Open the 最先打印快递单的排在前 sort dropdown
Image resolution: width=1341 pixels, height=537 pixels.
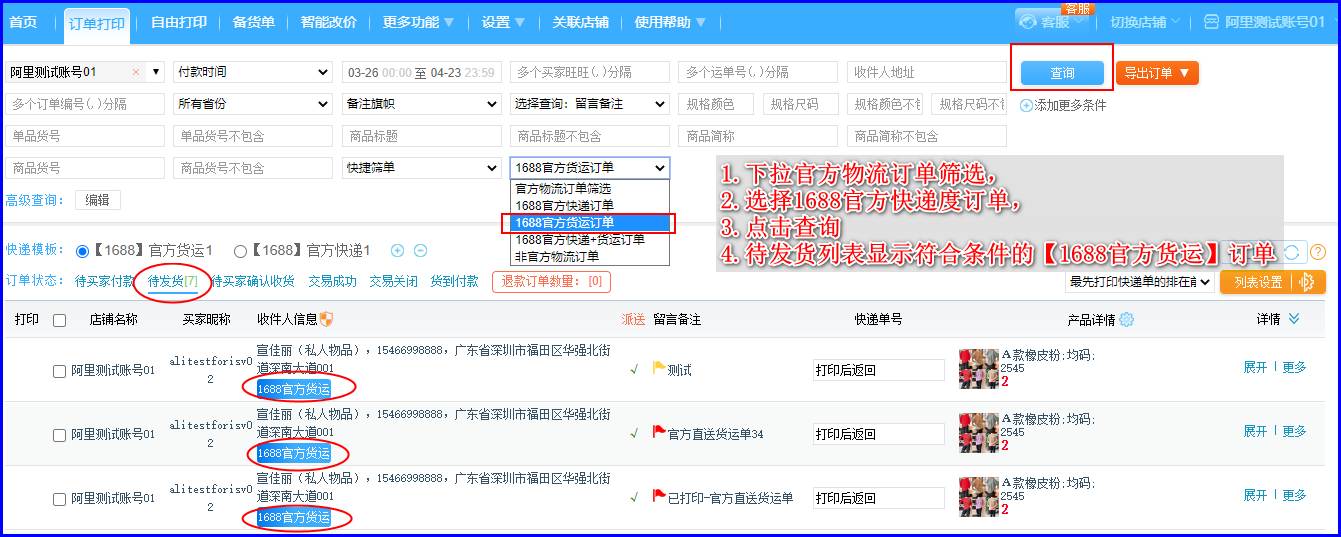1140,282
